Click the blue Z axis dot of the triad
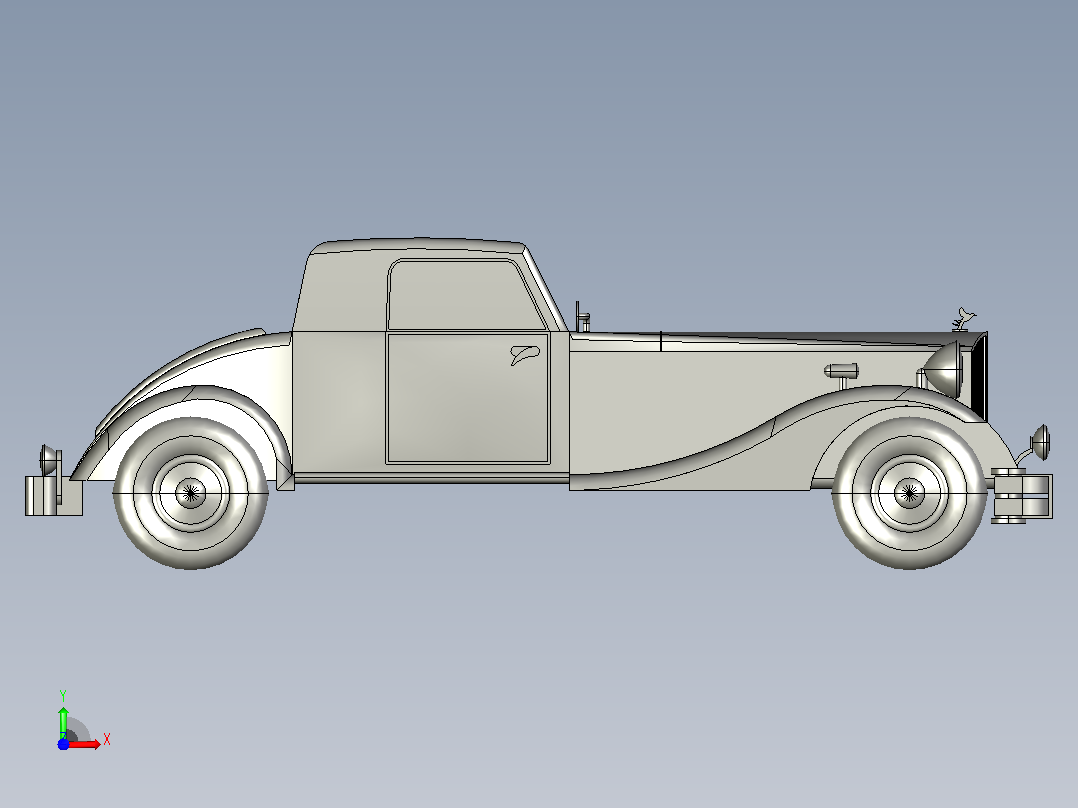Viewport: 1078px width, 808px height. click(x=63, y=744)
